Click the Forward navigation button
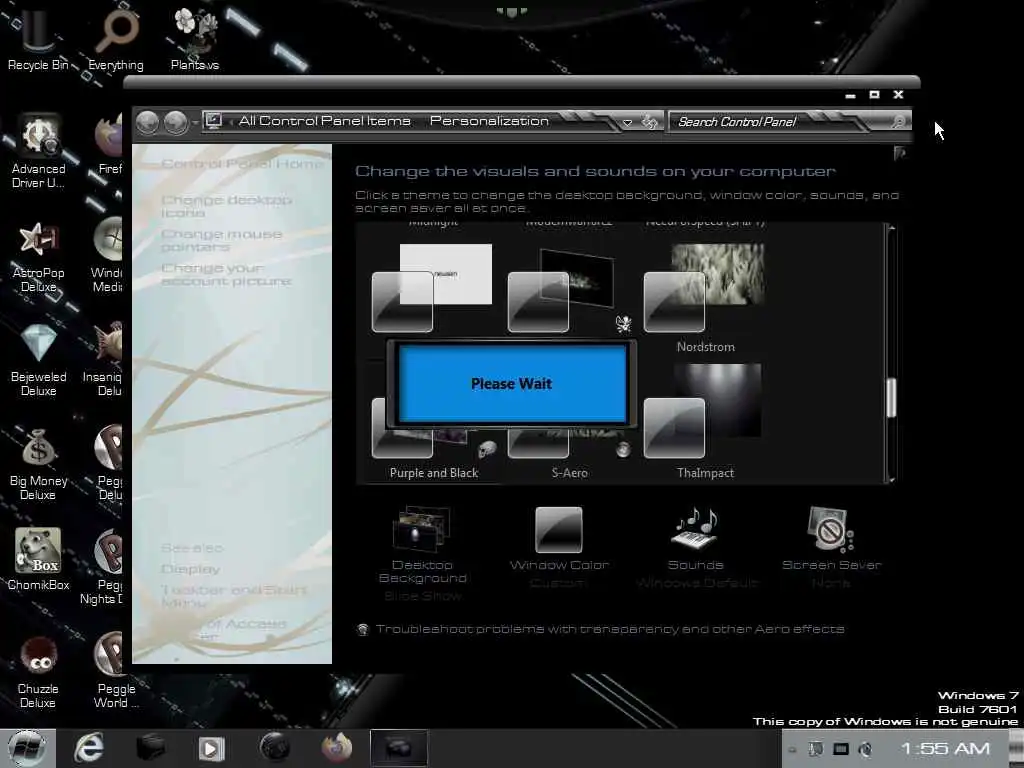 coord(176,122)
